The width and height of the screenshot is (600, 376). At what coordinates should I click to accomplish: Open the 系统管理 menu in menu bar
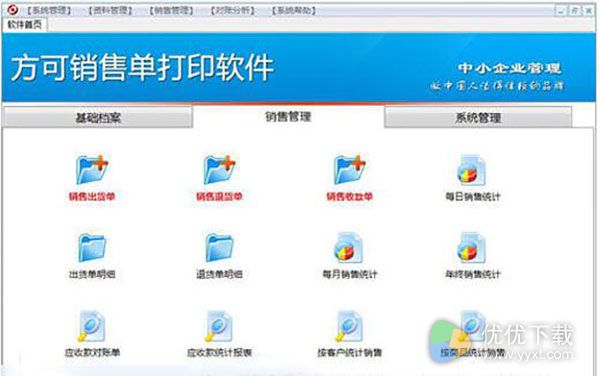tap(49, 10)
